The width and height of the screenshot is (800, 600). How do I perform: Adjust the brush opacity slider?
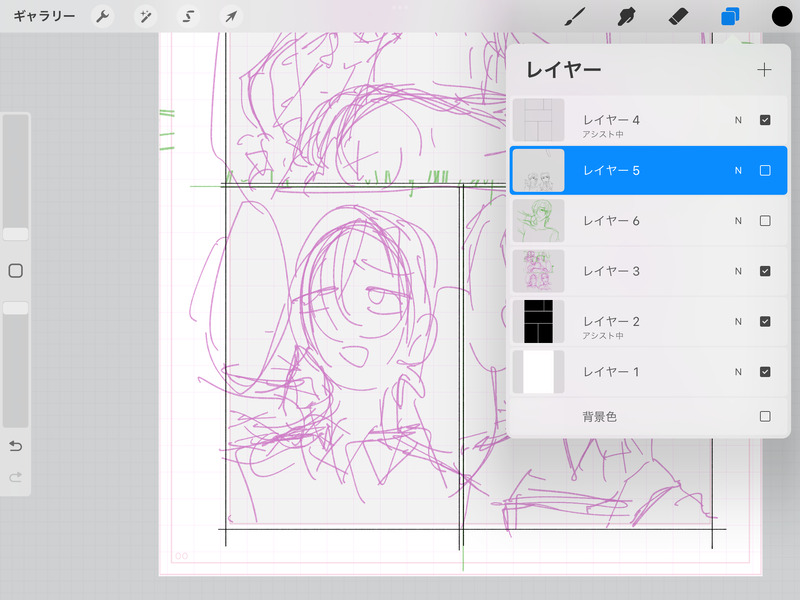[16, 308]
